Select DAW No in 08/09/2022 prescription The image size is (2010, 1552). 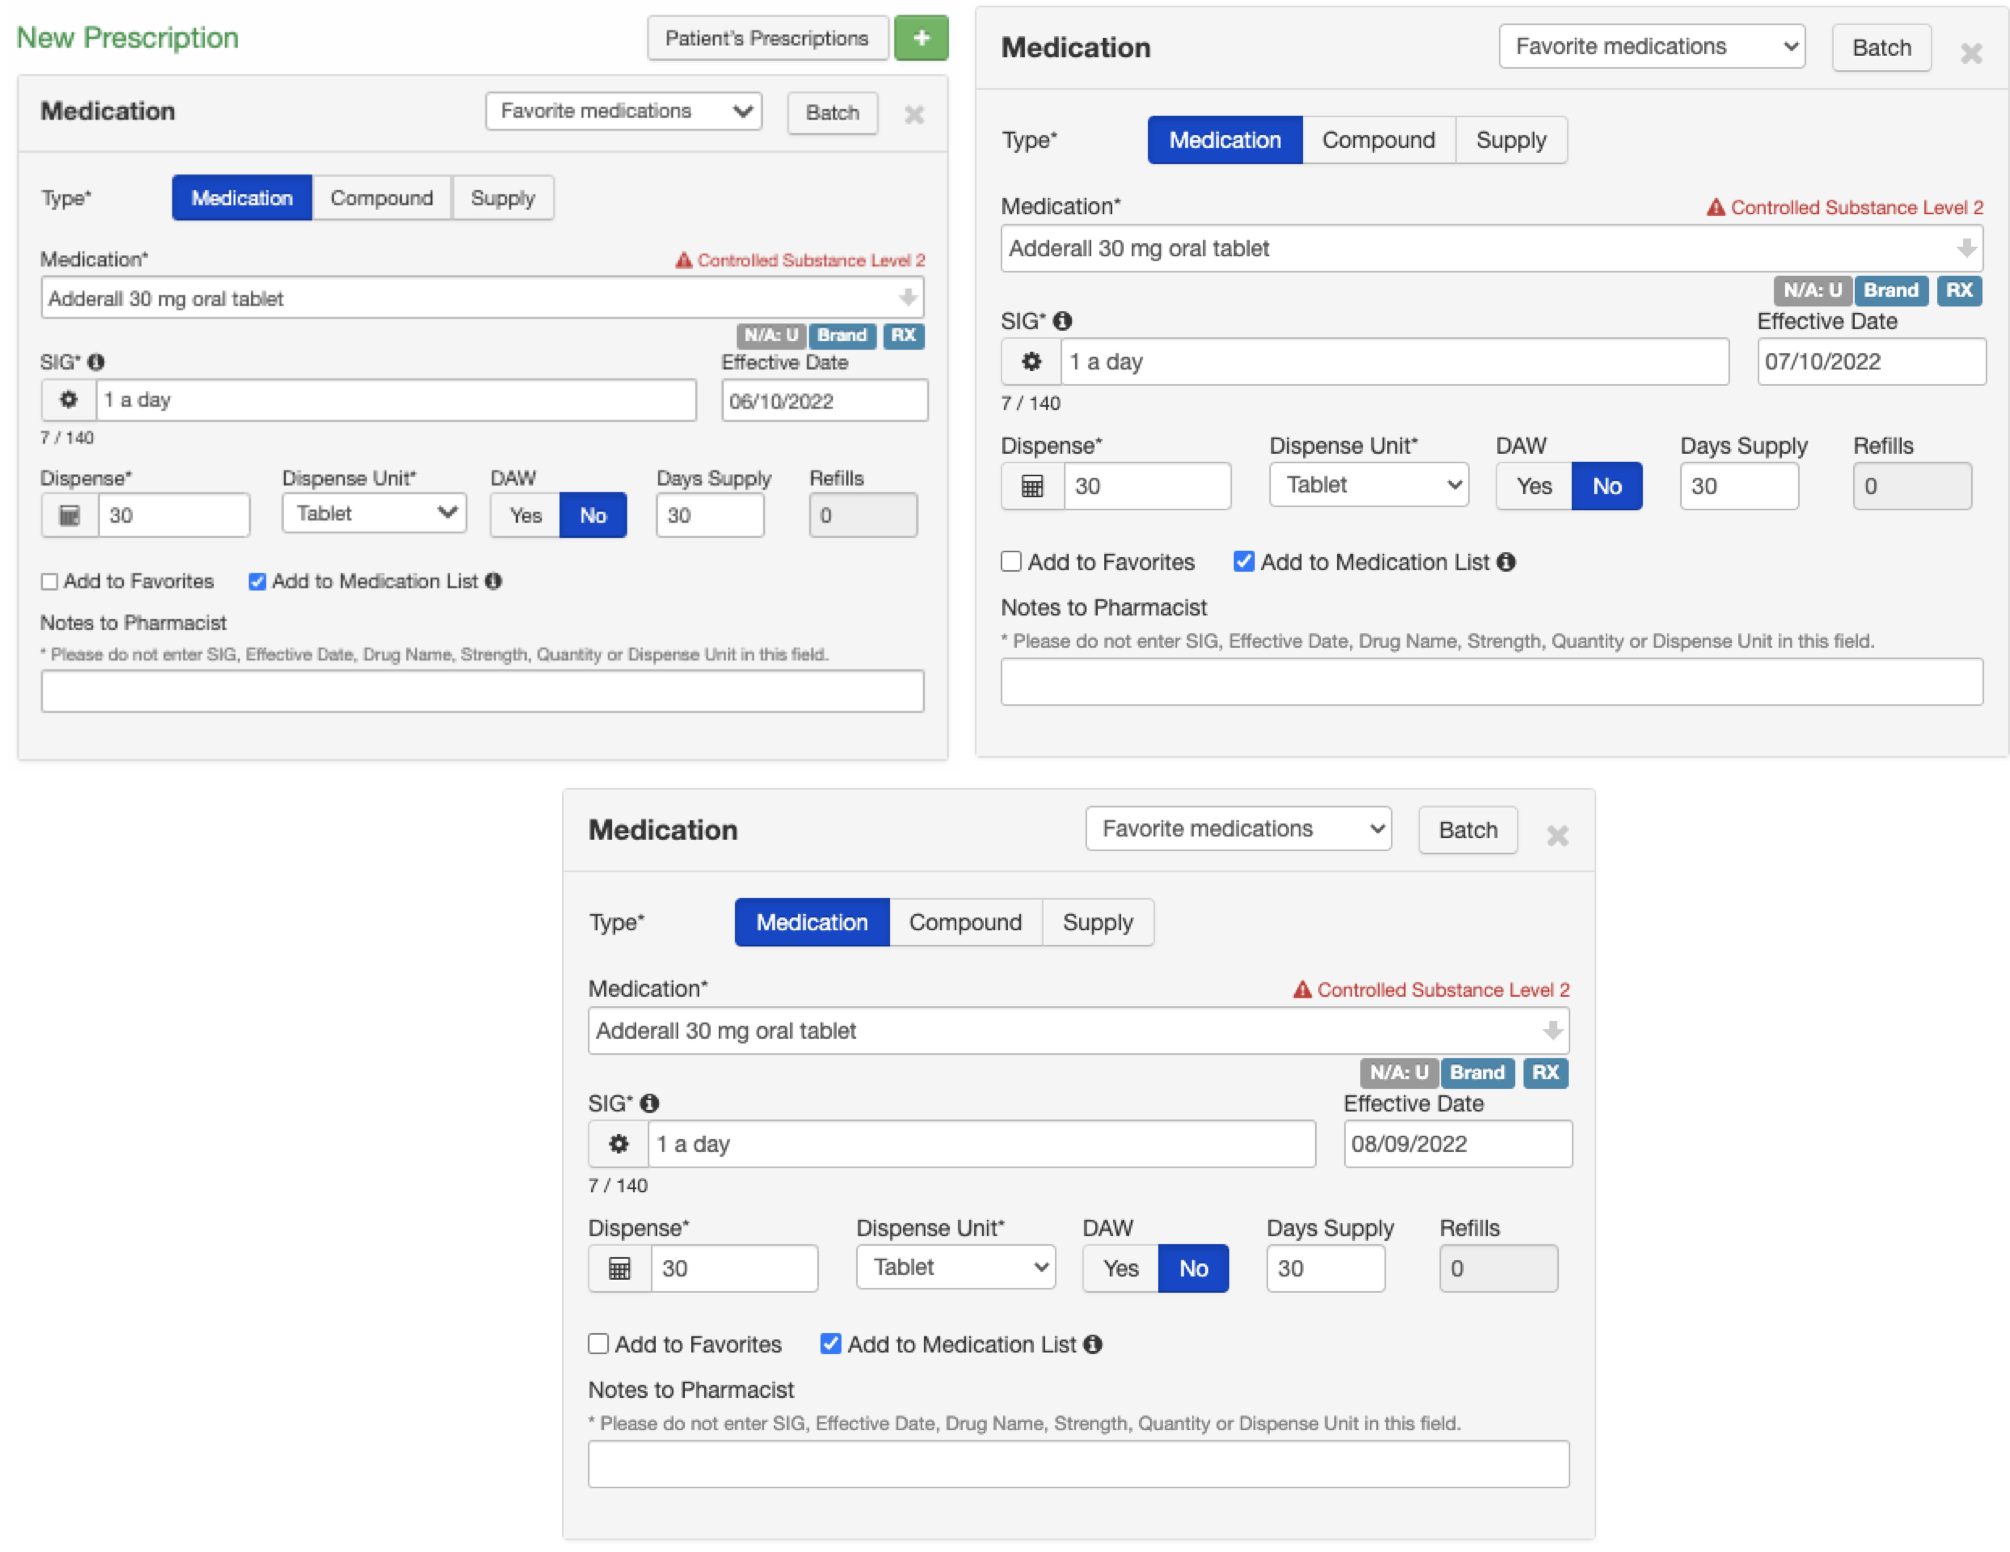1194,1269
